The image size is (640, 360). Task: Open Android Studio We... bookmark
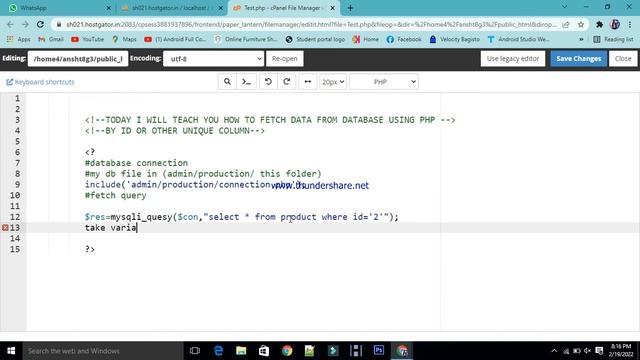pyautogui.click(x=518, y=39)
